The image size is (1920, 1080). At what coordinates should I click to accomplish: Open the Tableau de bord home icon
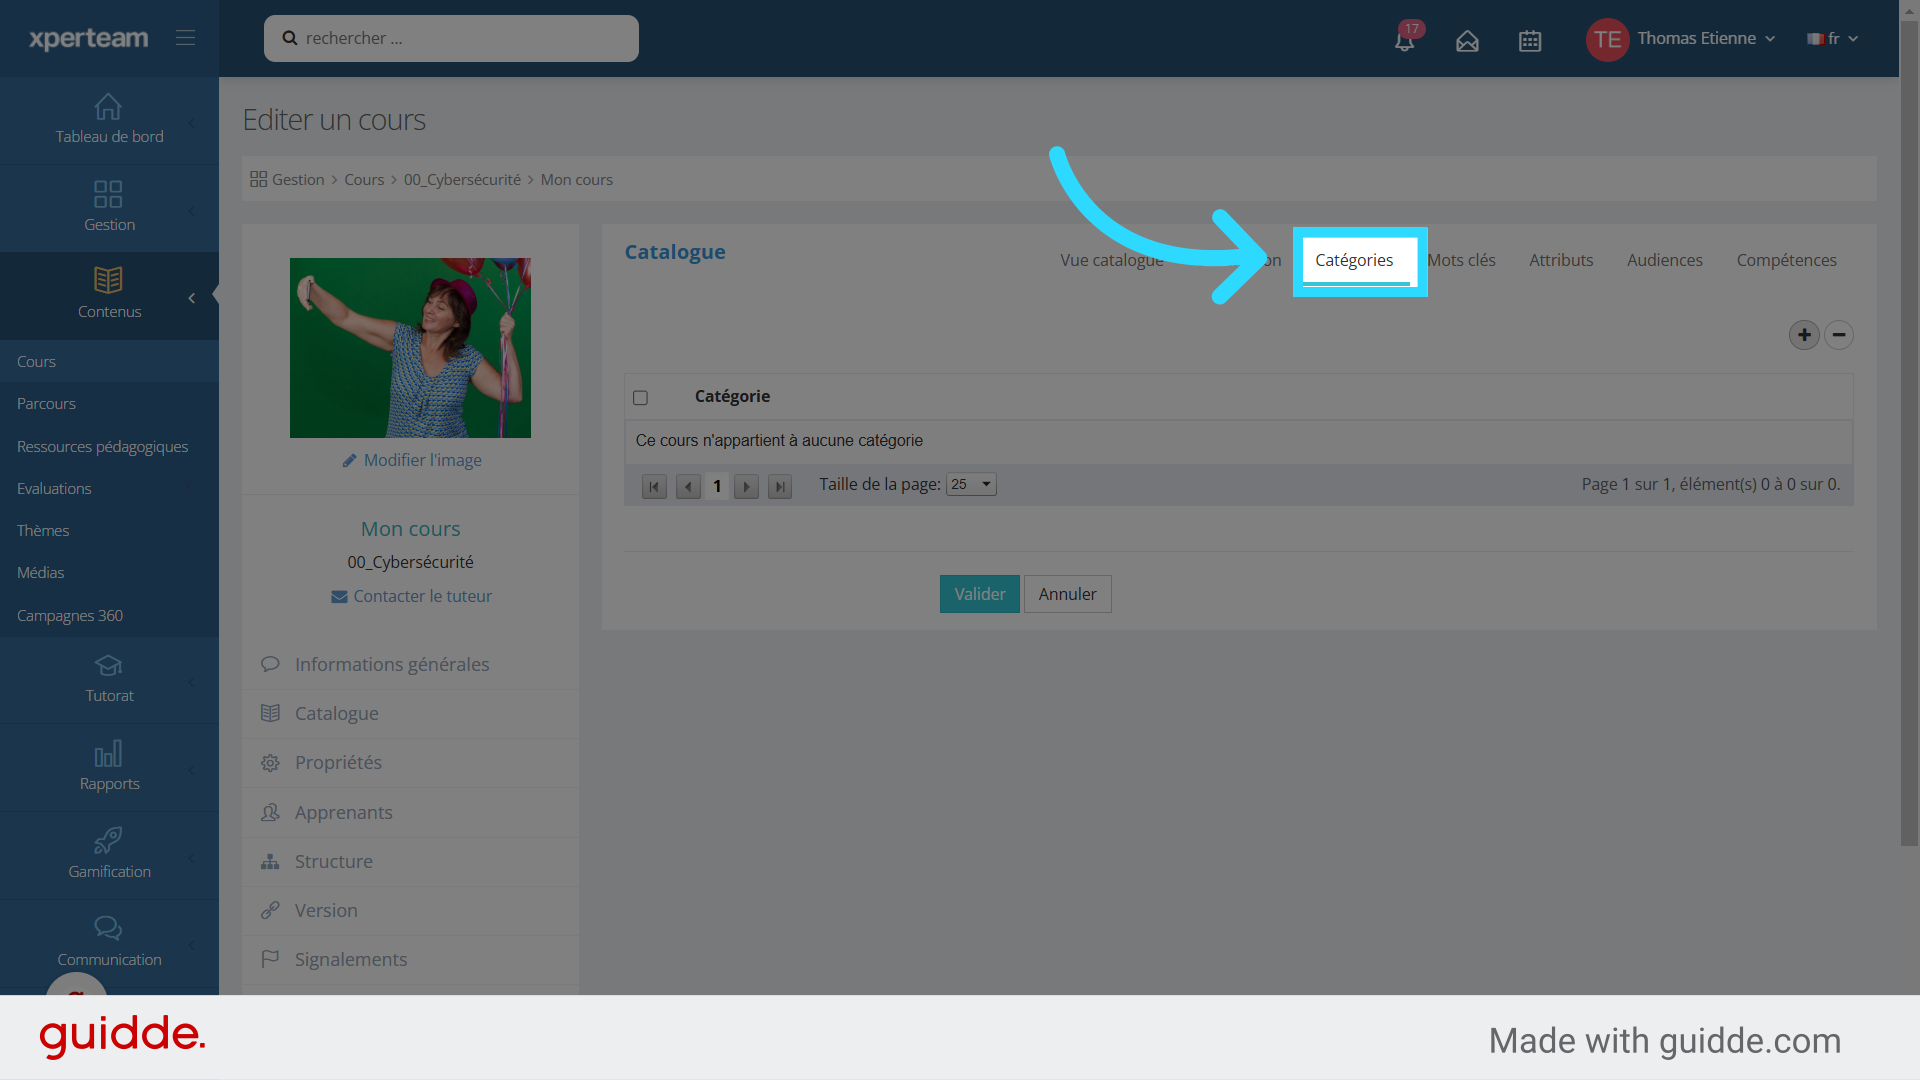(x=108, y=107)
